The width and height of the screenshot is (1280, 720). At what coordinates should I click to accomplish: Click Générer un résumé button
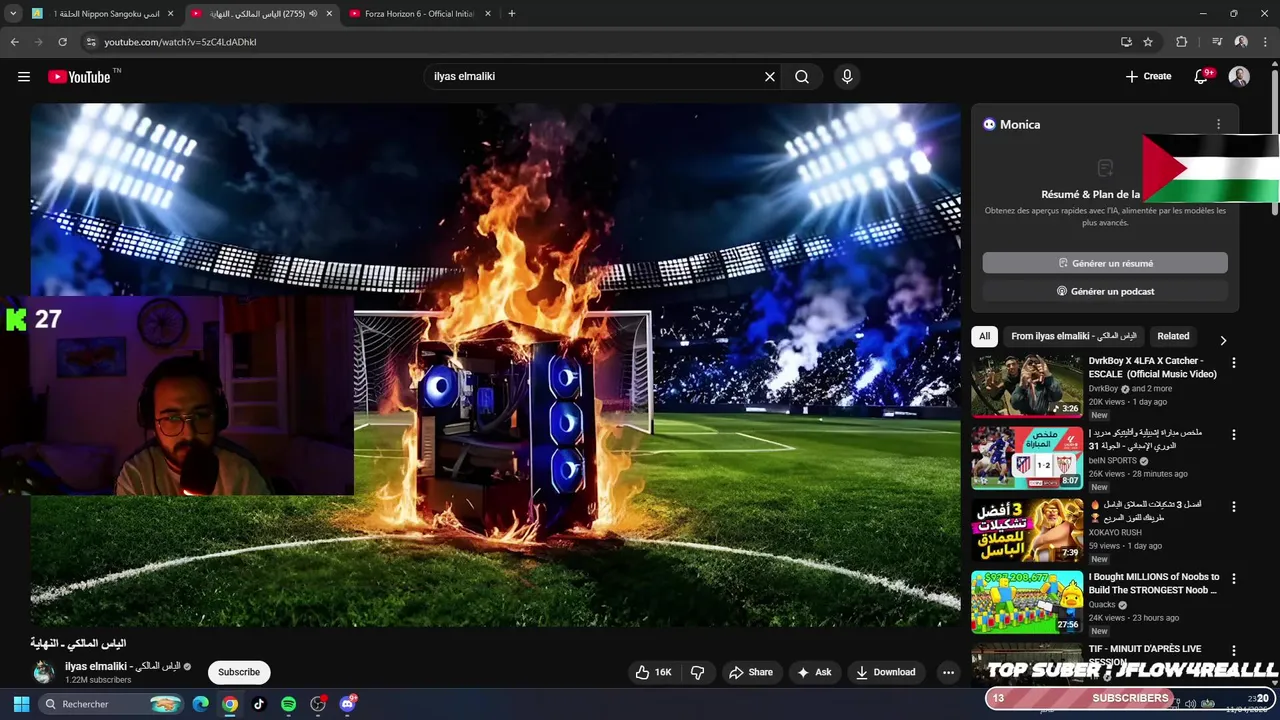(1105, 263)
